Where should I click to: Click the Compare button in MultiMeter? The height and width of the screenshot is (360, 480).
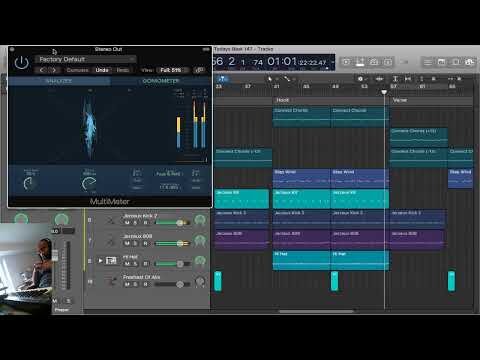pyautogui.click(x=77, y=70)
